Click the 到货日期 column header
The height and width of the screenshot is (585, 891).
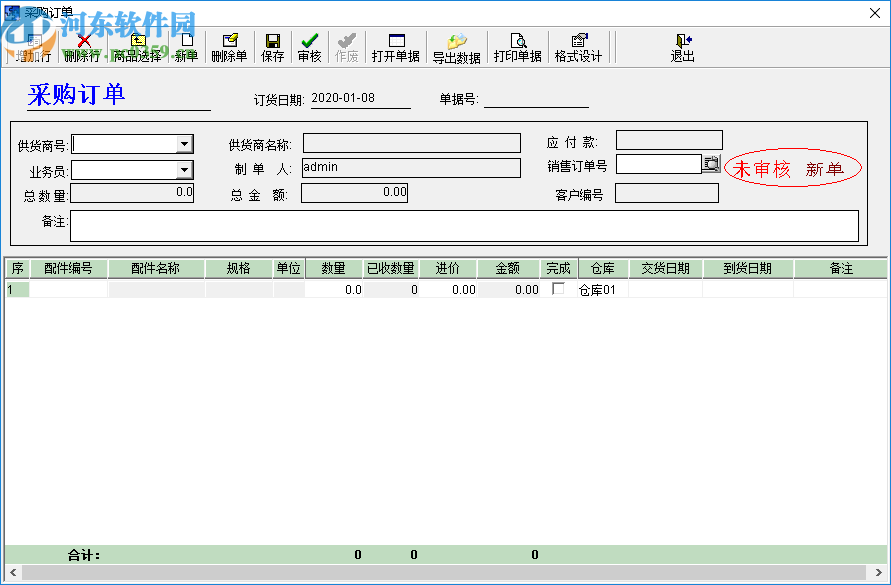748,268
